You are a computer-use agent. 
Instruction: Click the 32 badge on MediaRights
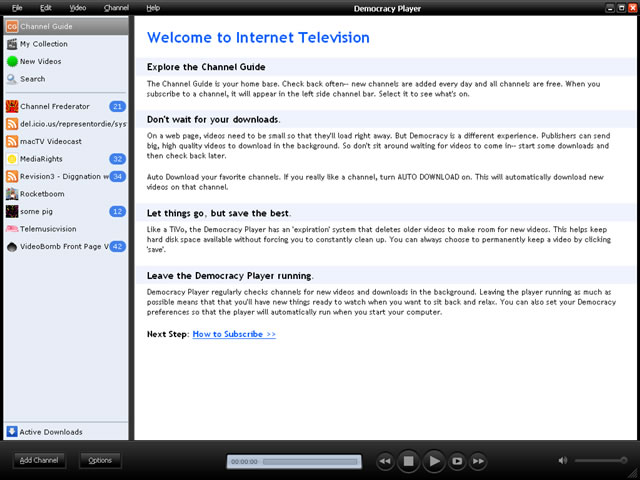(x=118, y=159)
